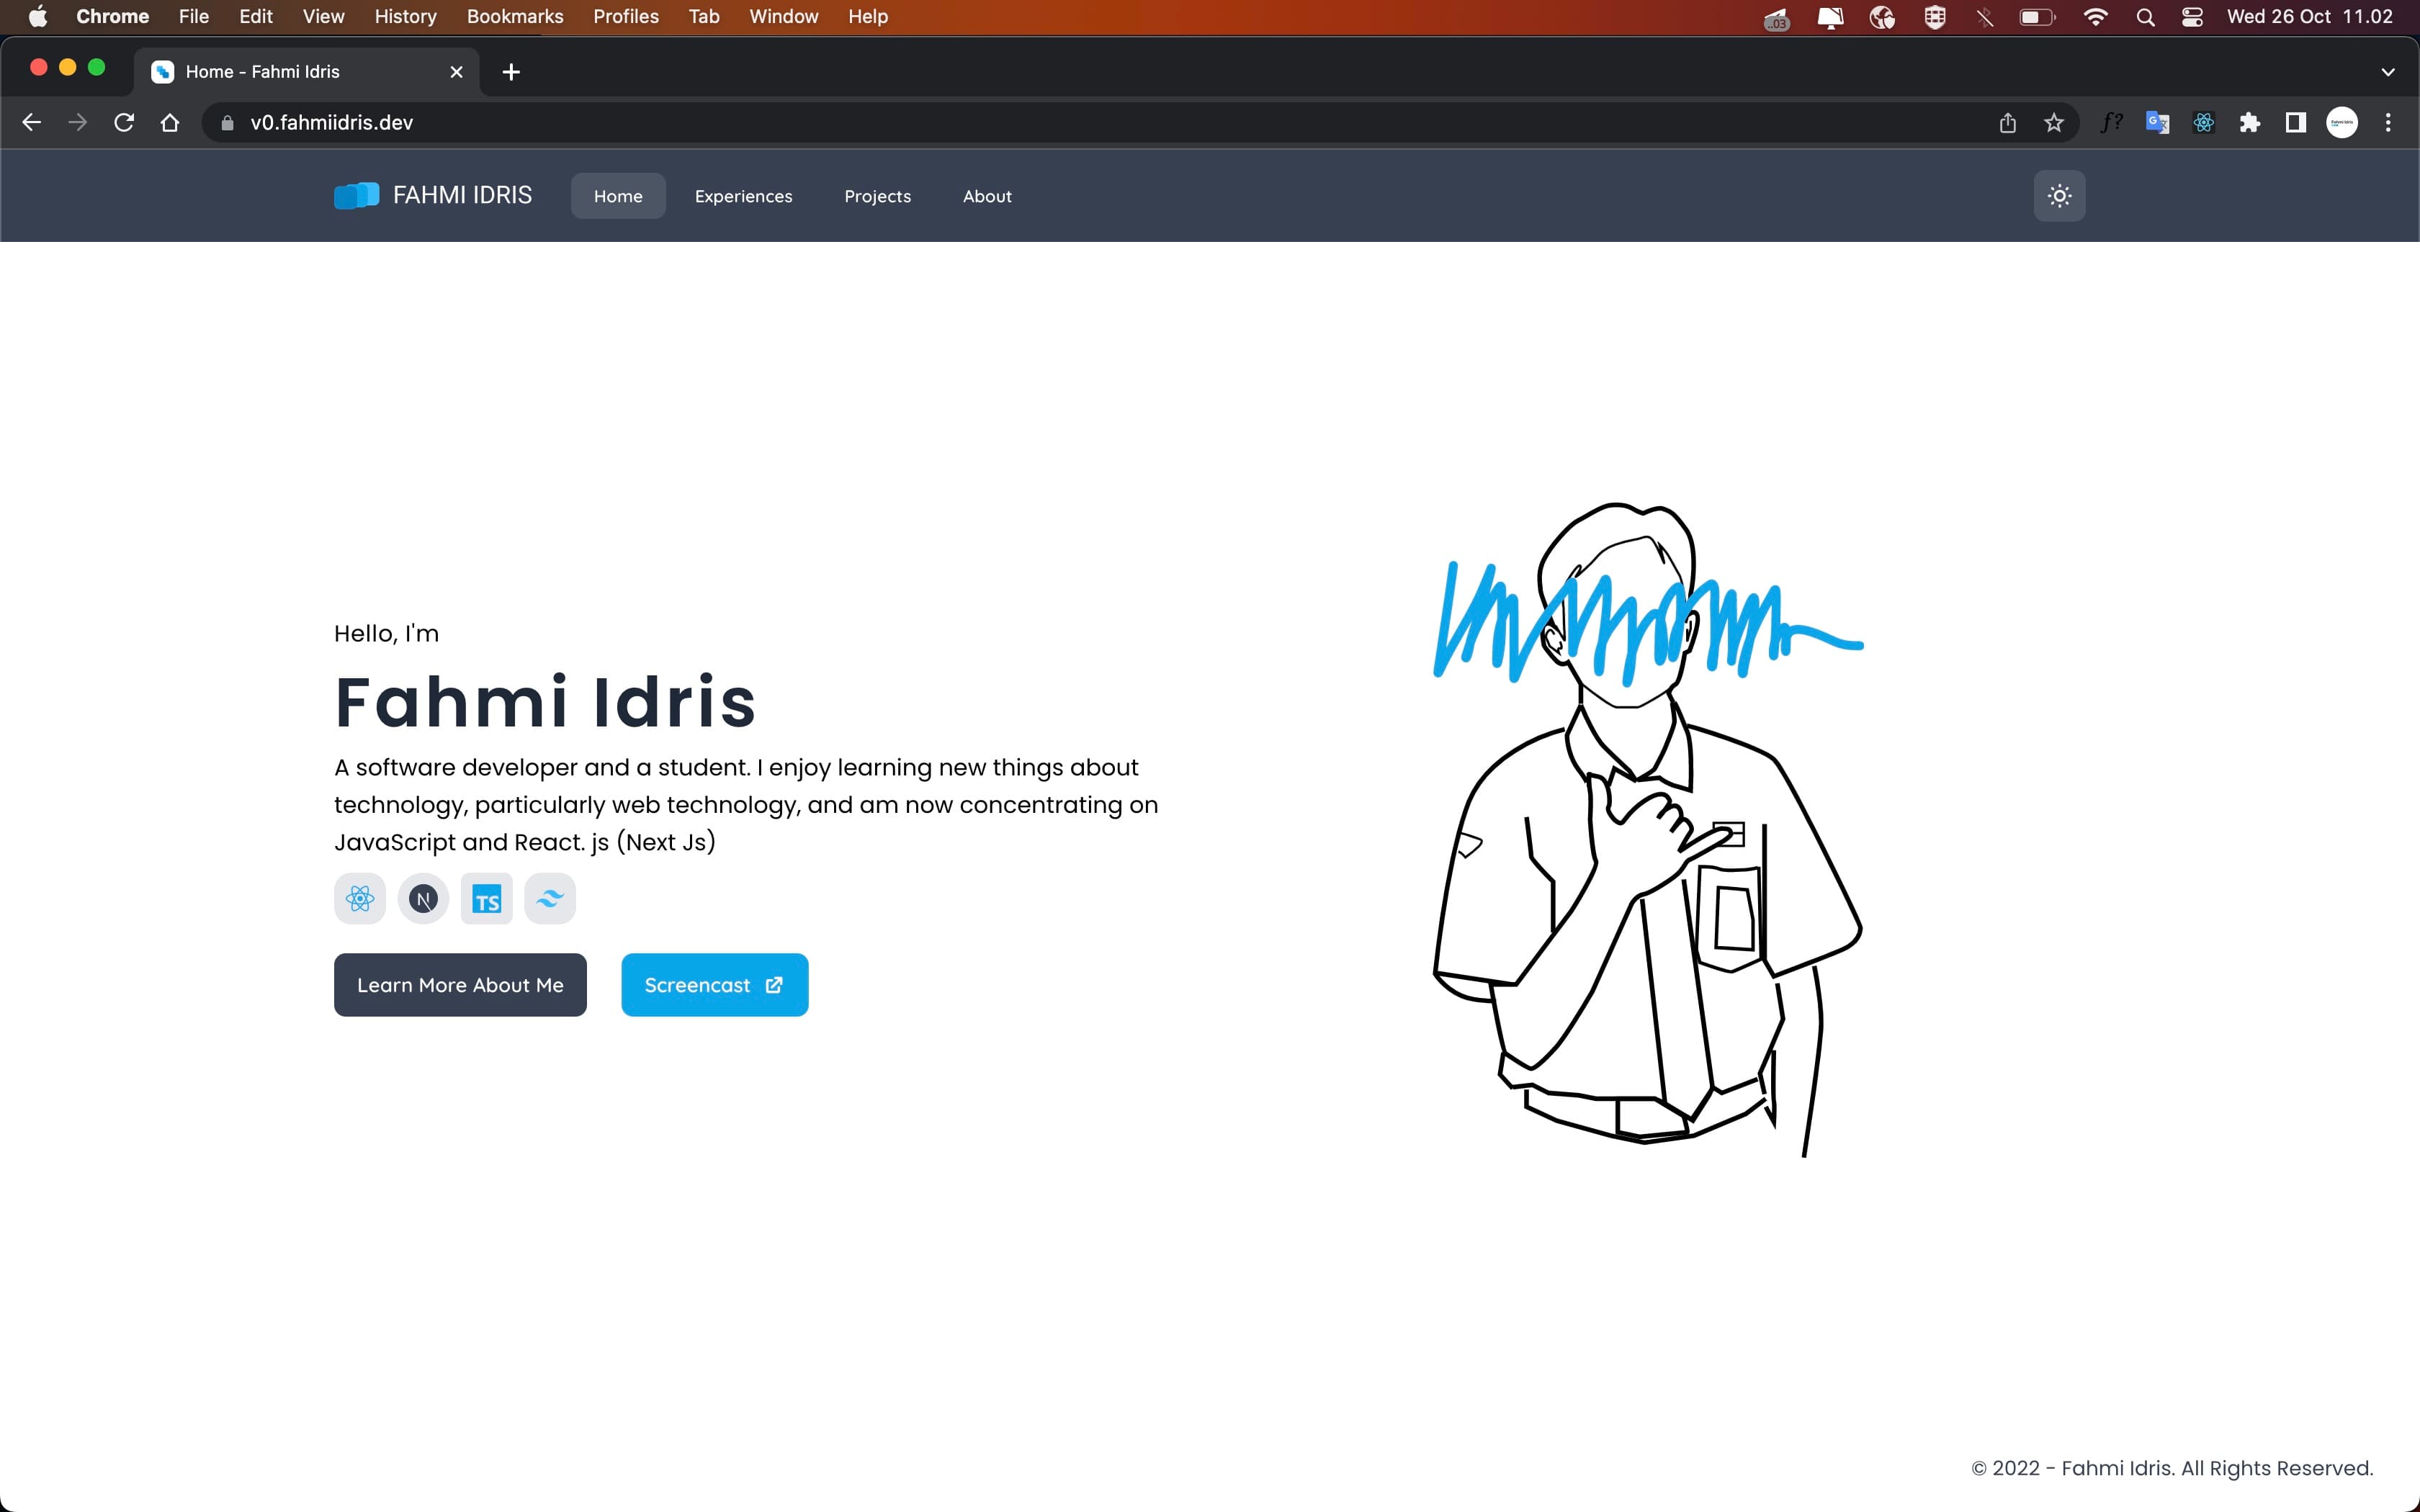Image resolution: width=2420 pixels, height=1512 pixels.
Task: Click the Tailwind CSS tech icon
Action: [x=550, y=898]
